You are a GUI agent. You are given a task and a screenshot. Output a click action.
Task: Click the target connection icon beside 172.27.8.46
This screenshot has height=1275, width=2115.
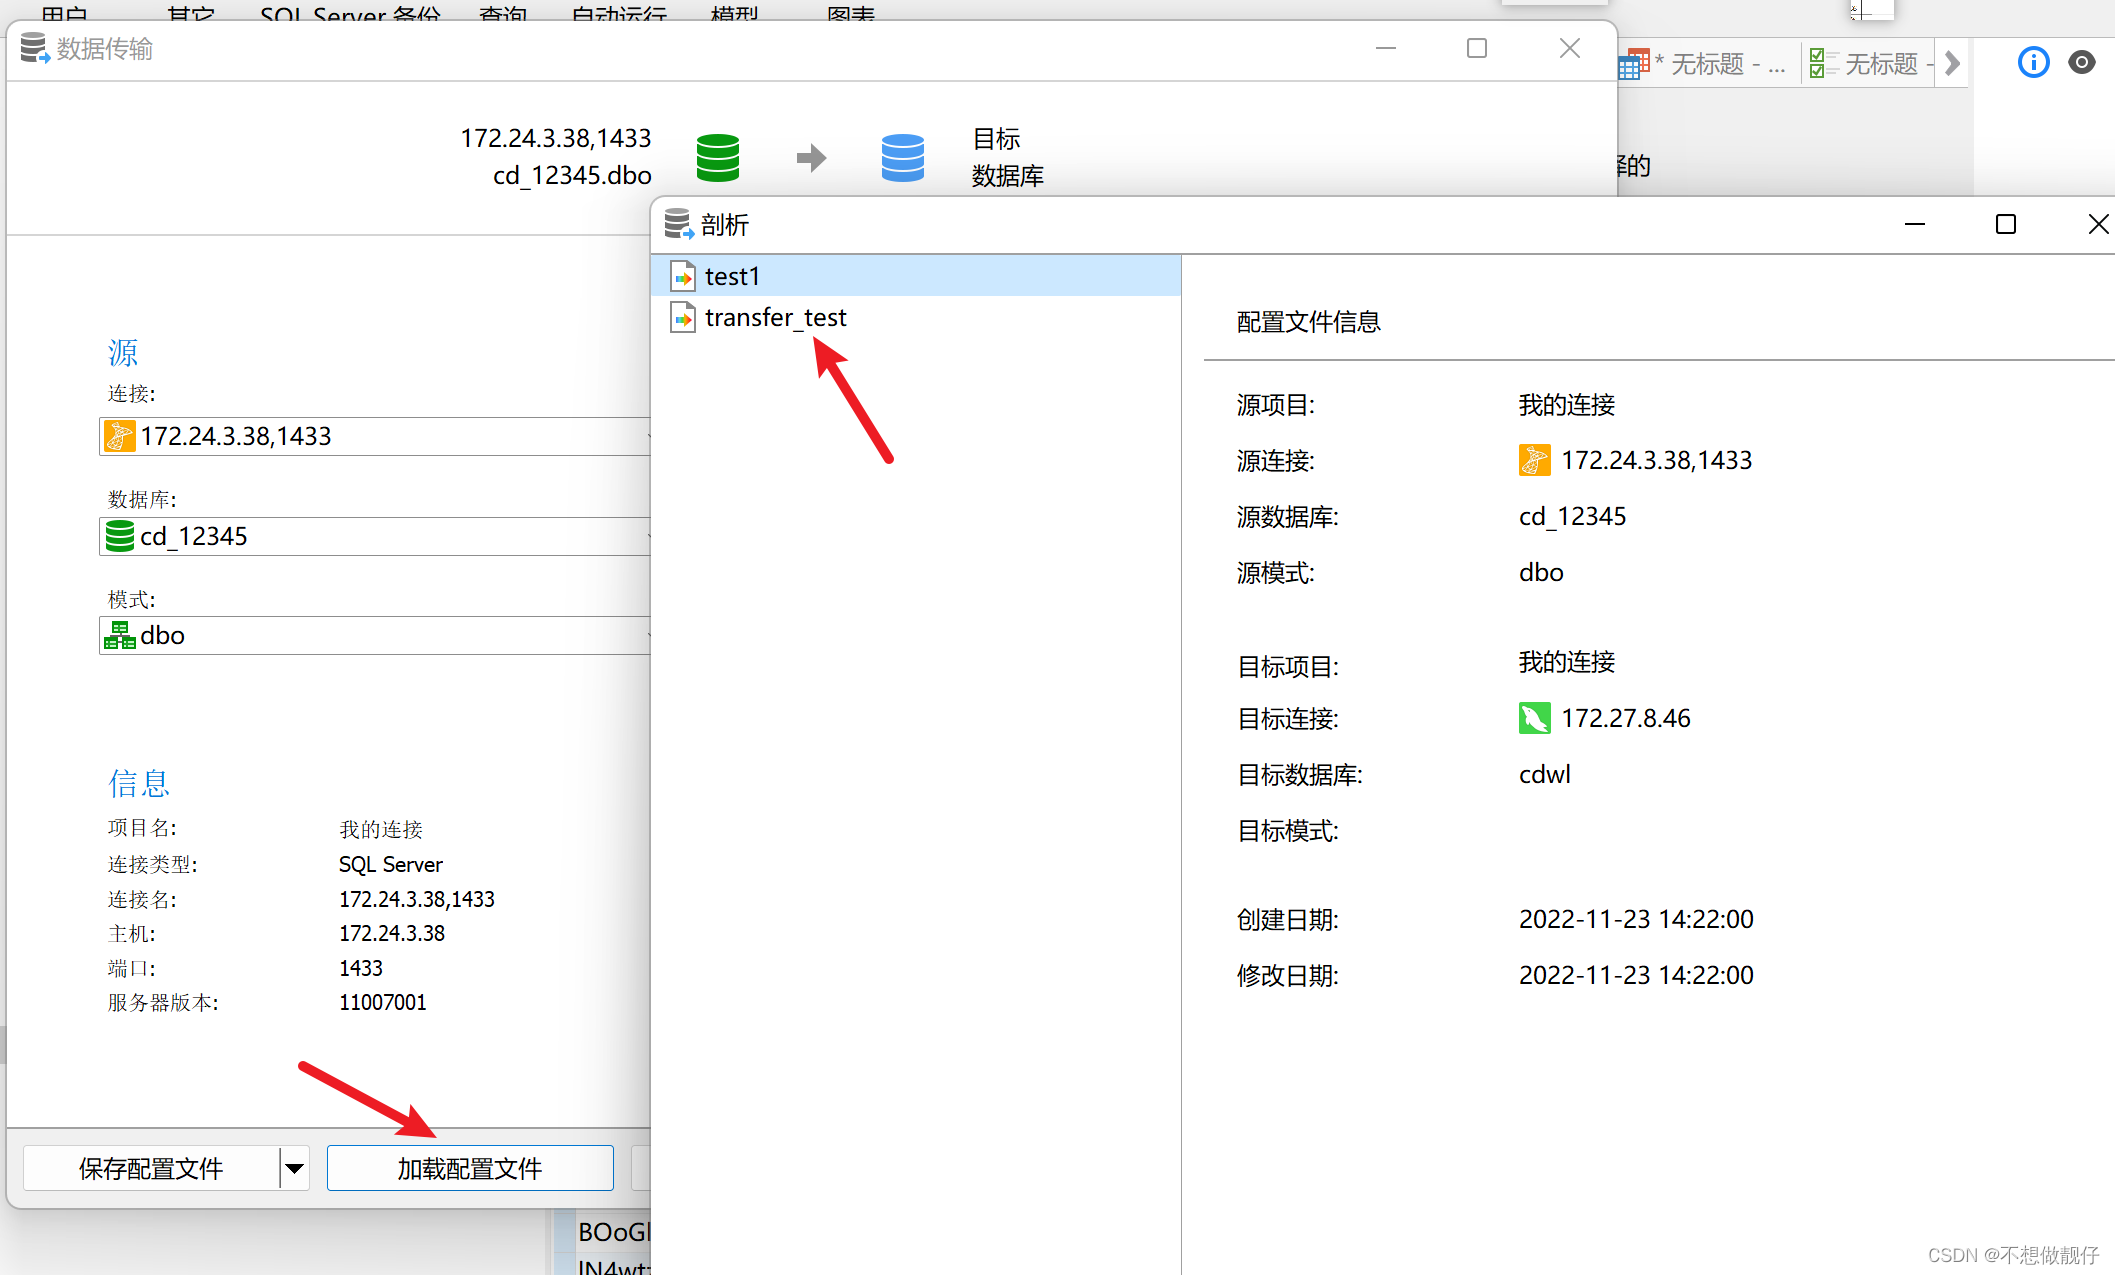coord(1534,718)
